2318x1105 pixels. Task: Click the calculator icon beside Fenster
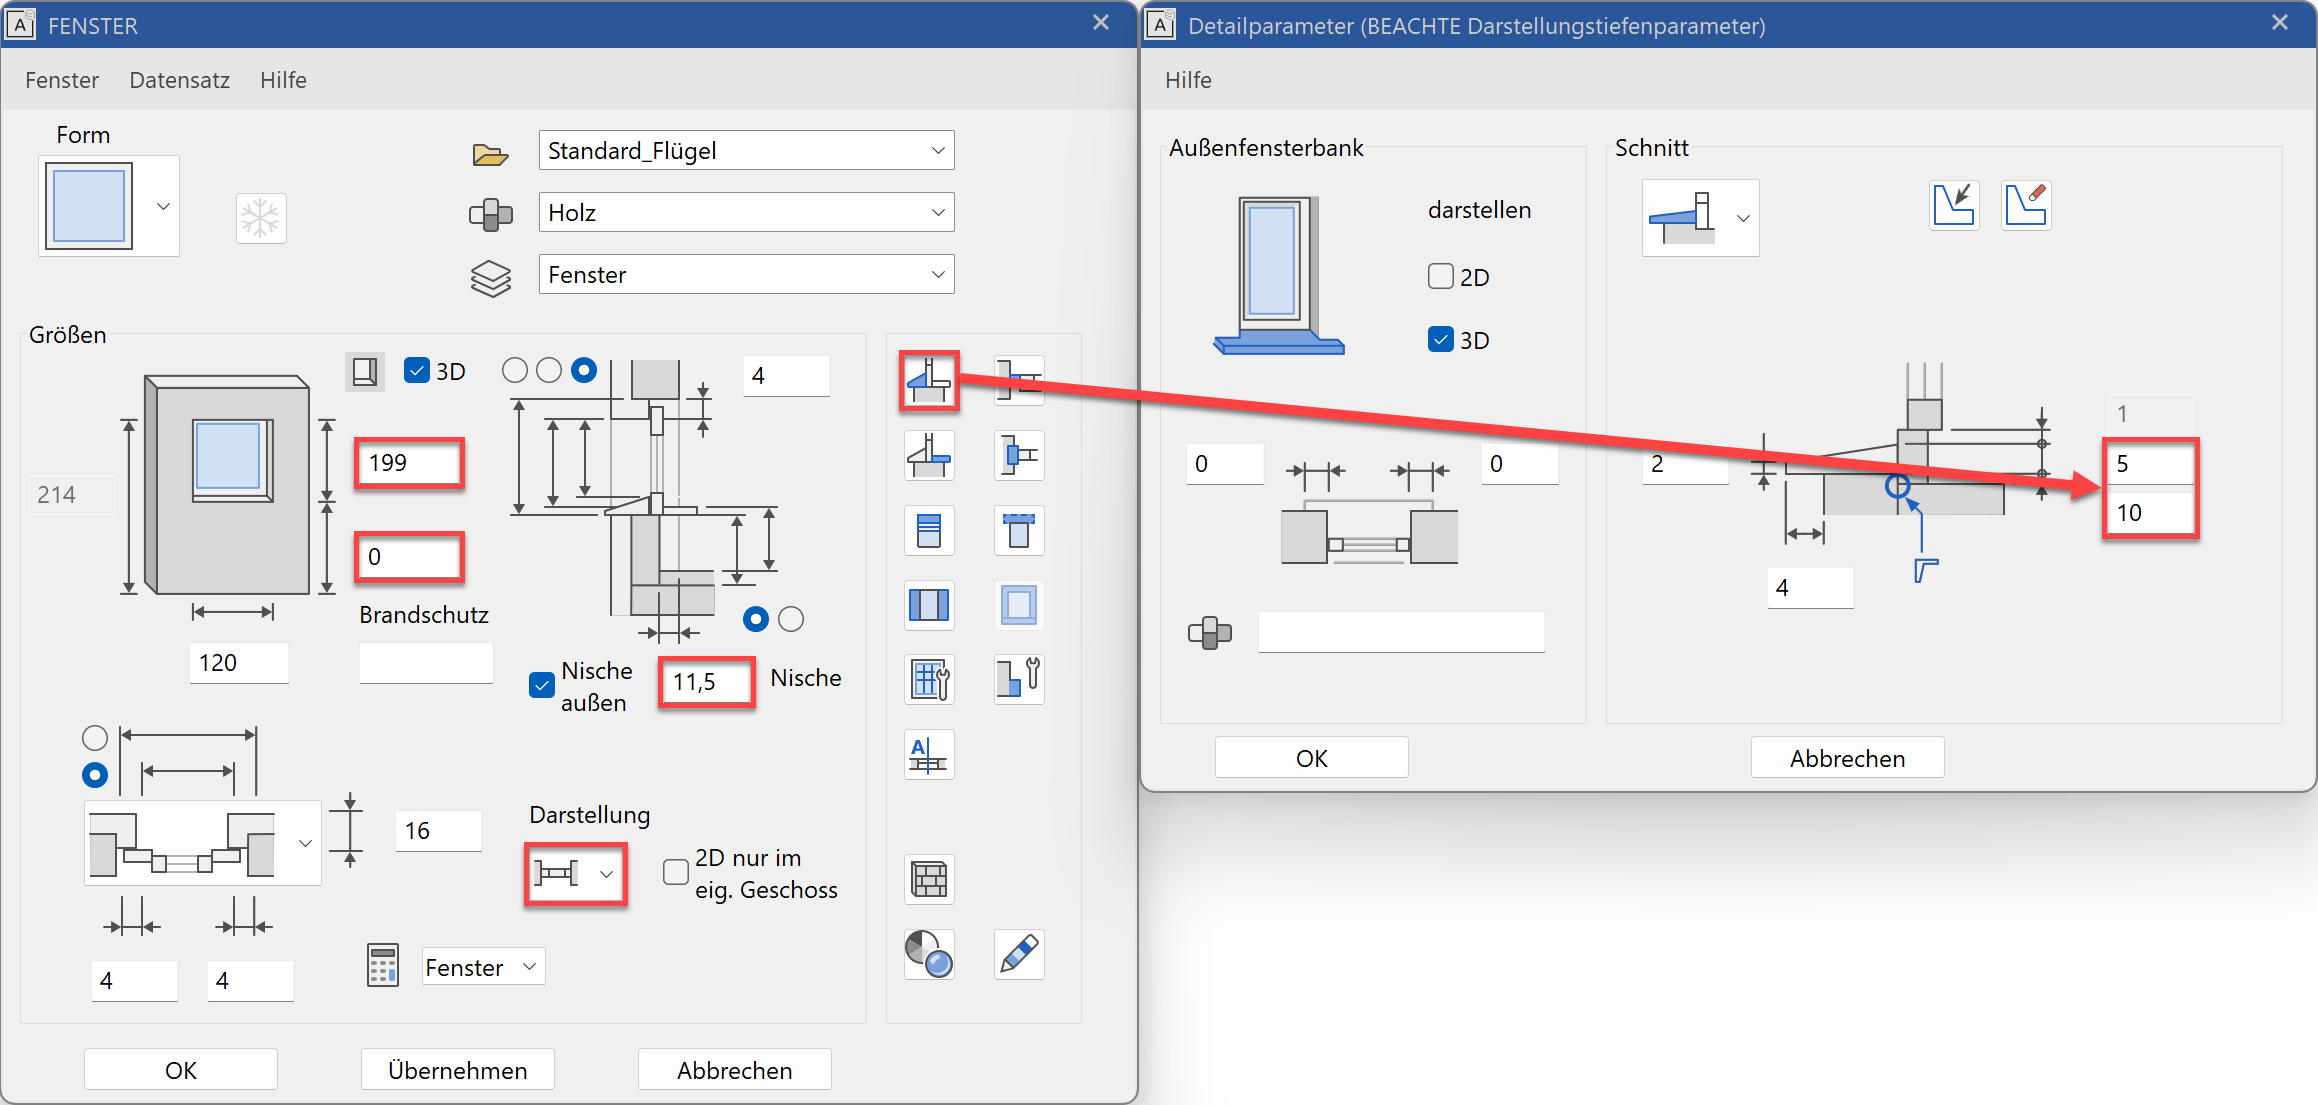tap(383, 966)
